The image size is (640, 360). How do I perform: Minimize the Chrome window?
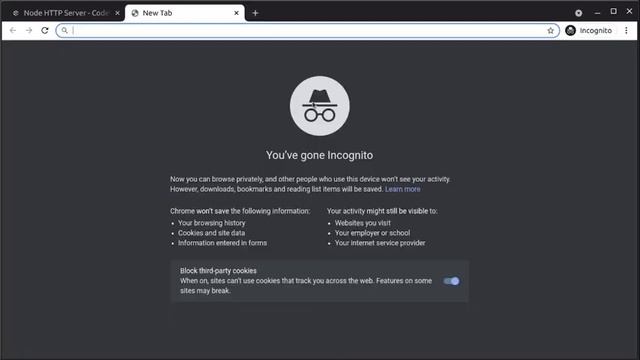point(597,13)
